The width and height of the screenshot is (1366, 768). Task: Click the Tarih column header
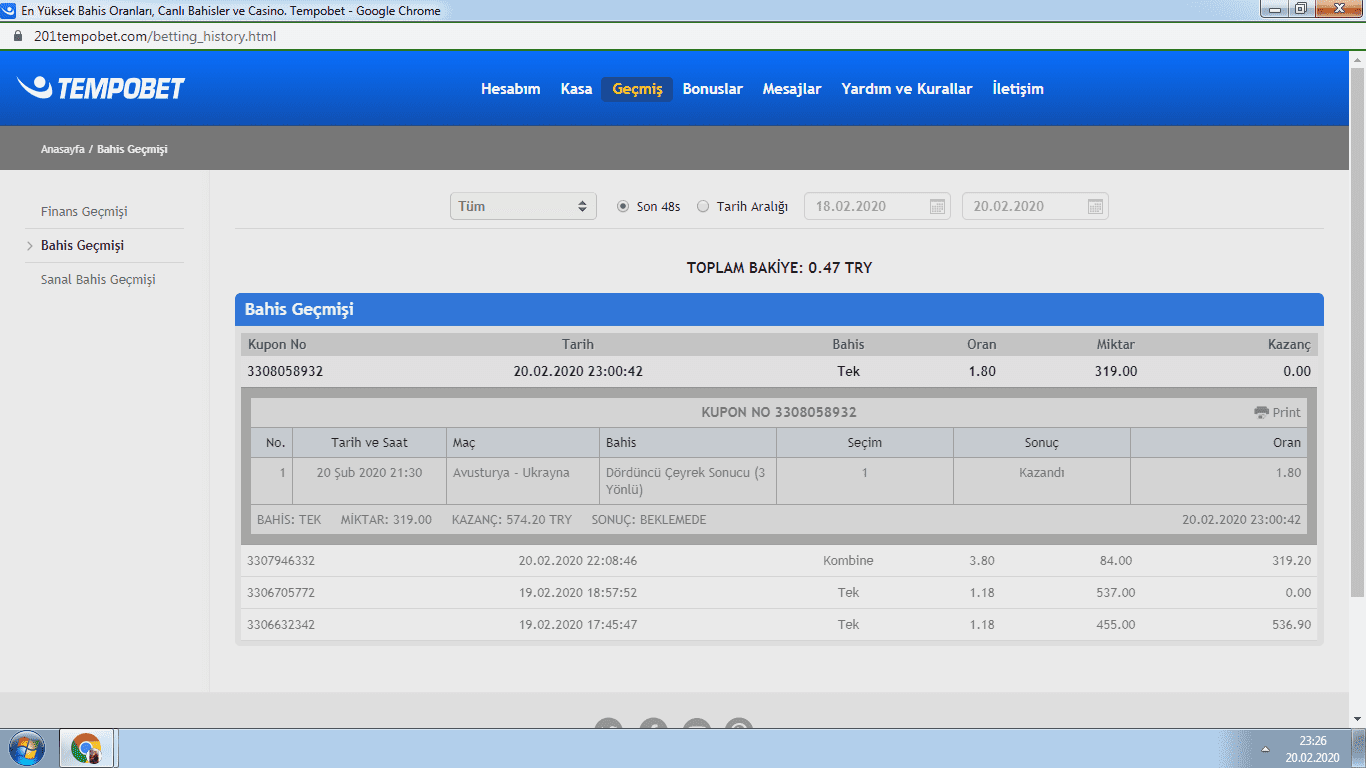pyautogui.click(x=578, y=344)
